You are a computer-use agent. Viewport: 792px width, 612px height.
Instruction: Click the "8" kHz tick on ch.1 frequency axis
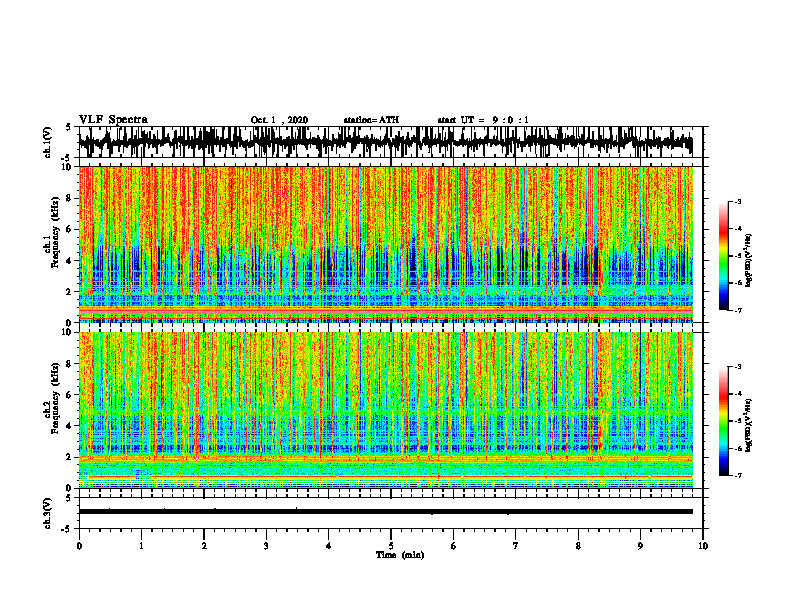(x=70, y=198)
